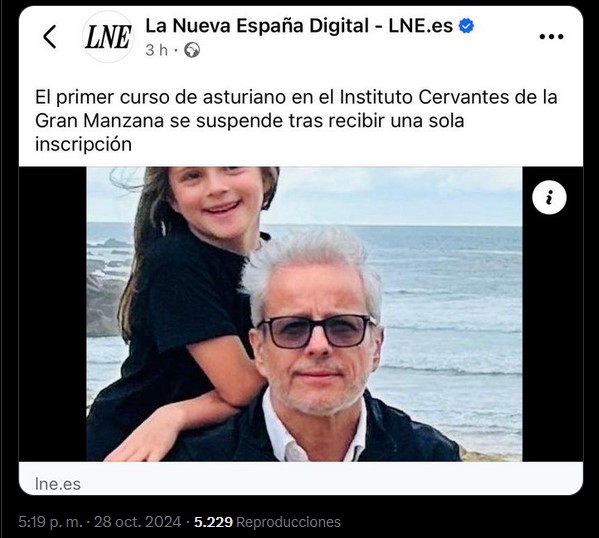
Task: Open the '5.229 Reproducciones' view count
Action: tap(267, 522)
